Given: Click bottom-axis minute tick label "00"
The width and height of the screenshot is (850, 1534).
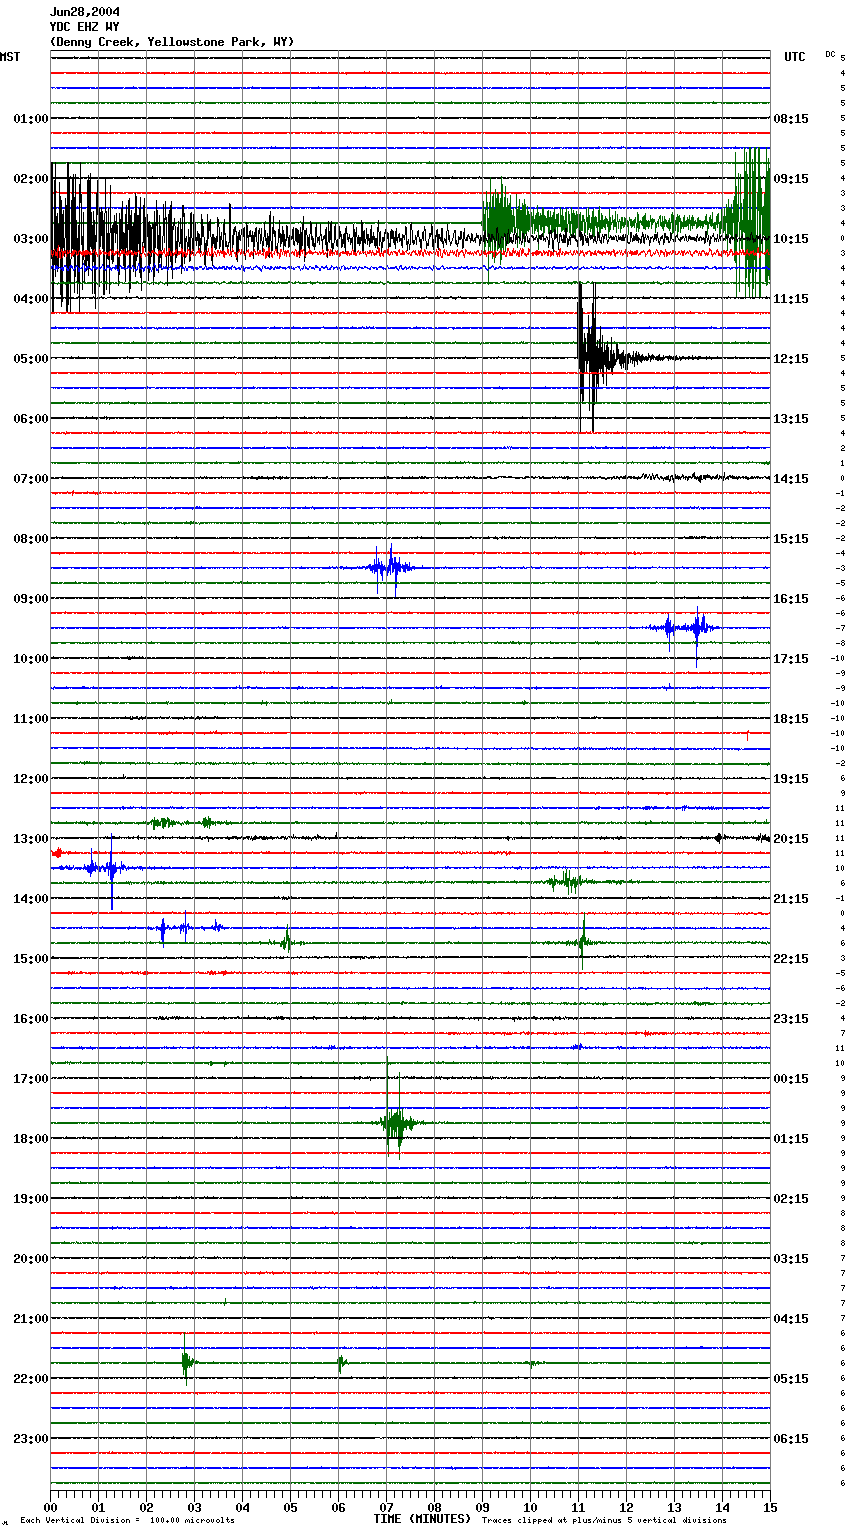Looking at the screenshot, I should tap(51, 1507).
